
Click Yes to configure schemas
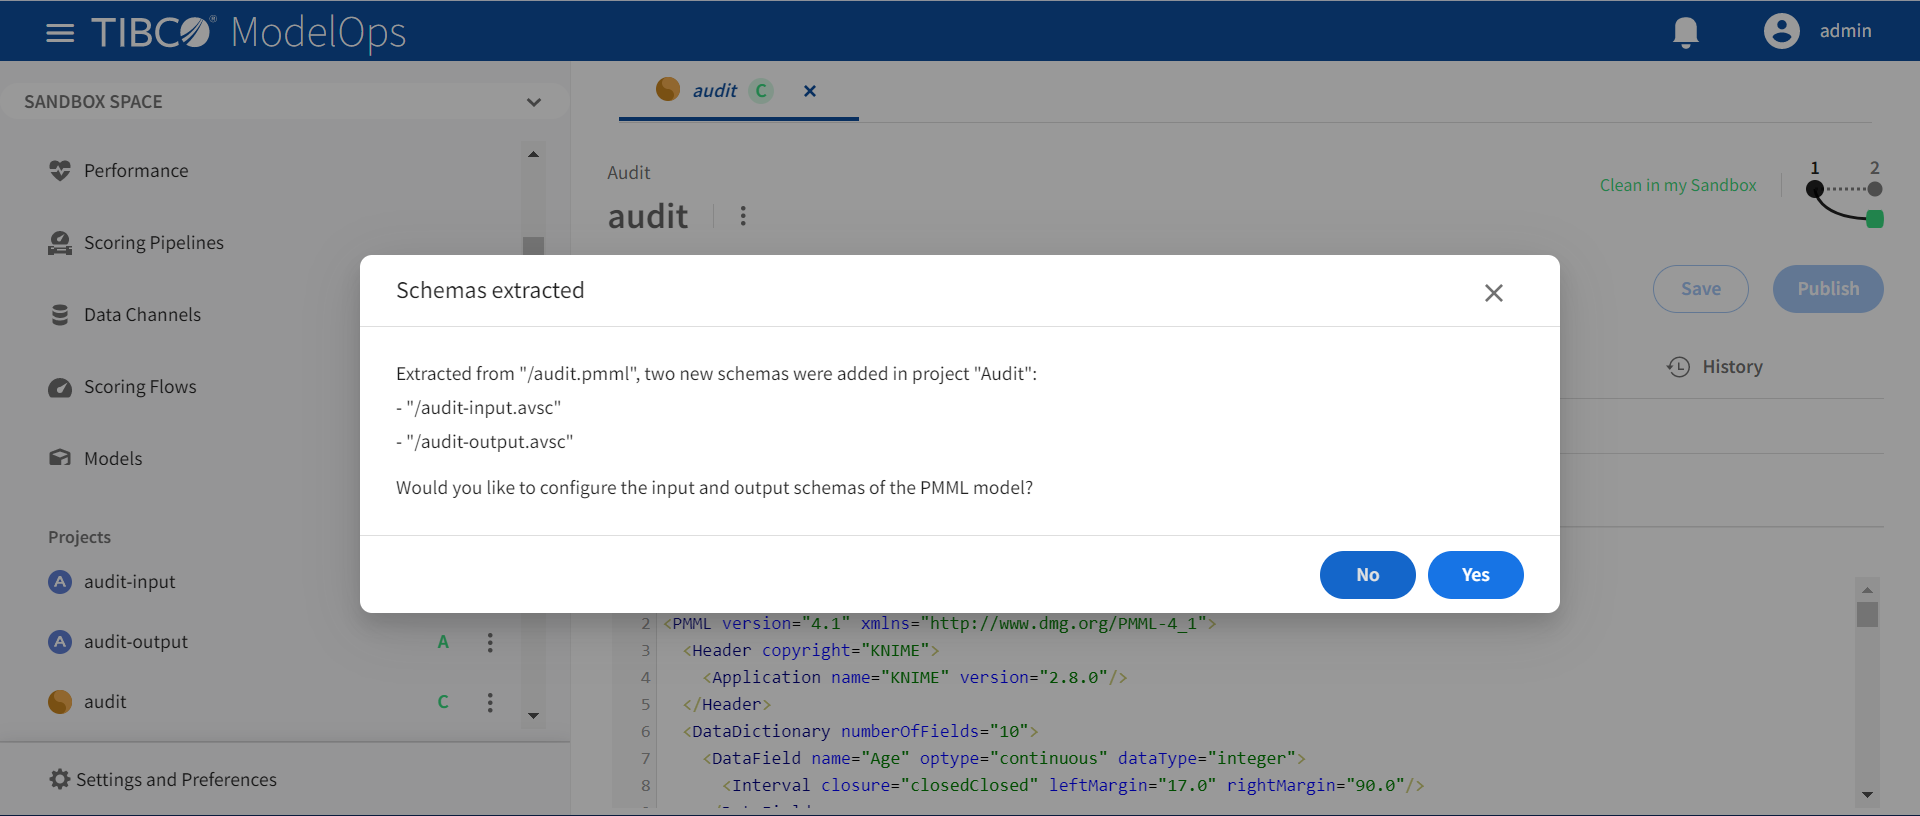click(x=1475, y=575)
